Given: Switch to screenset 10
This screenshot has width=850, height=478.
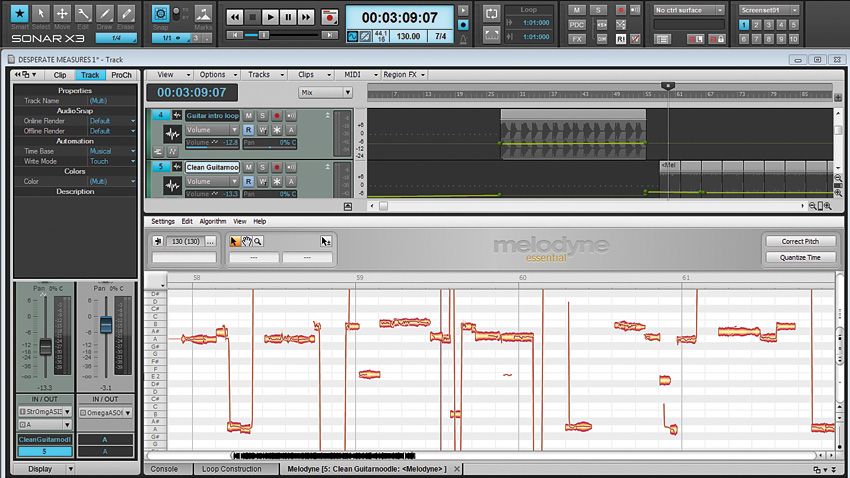Looking at the screenshot, I should [x=794, y=39].
